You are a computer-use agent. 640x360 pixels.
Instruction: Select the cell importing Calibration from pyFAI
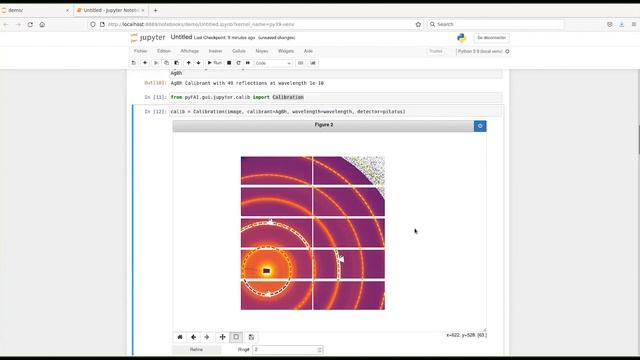pyautogui.click(x=336, y=97)
